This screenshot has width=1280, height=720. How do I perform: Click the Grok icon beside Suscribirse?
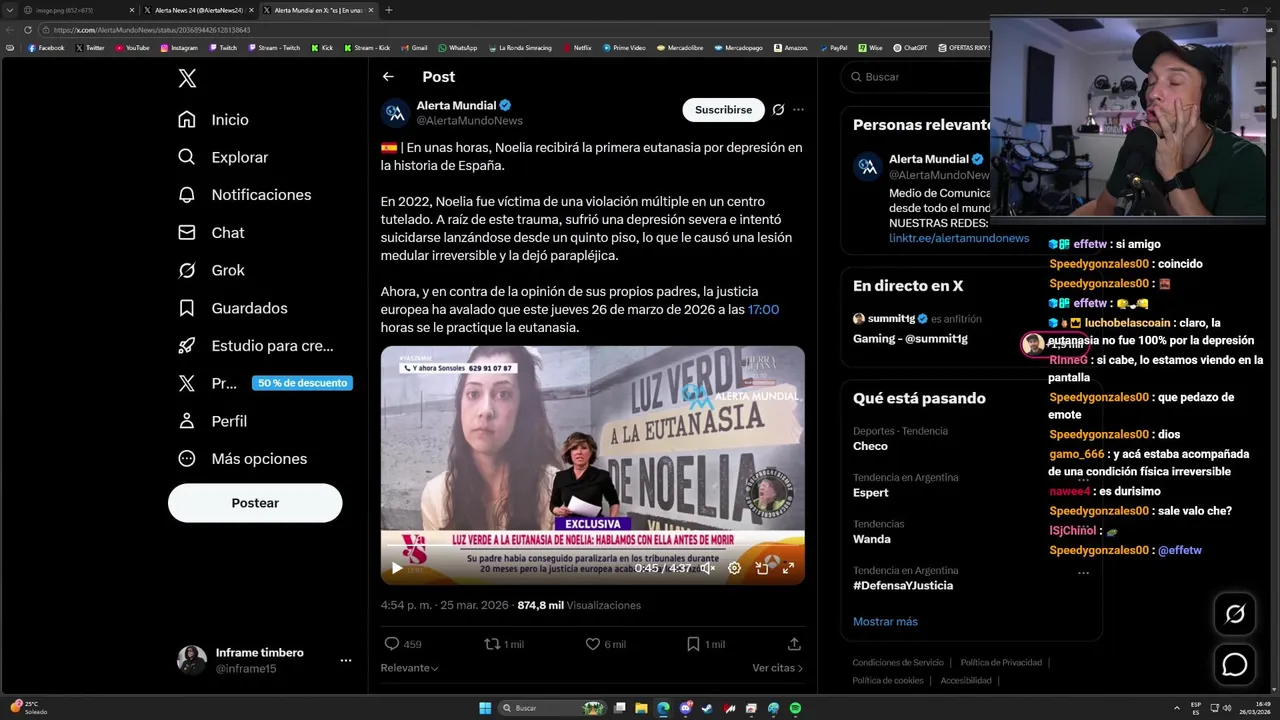pos(778,110)
